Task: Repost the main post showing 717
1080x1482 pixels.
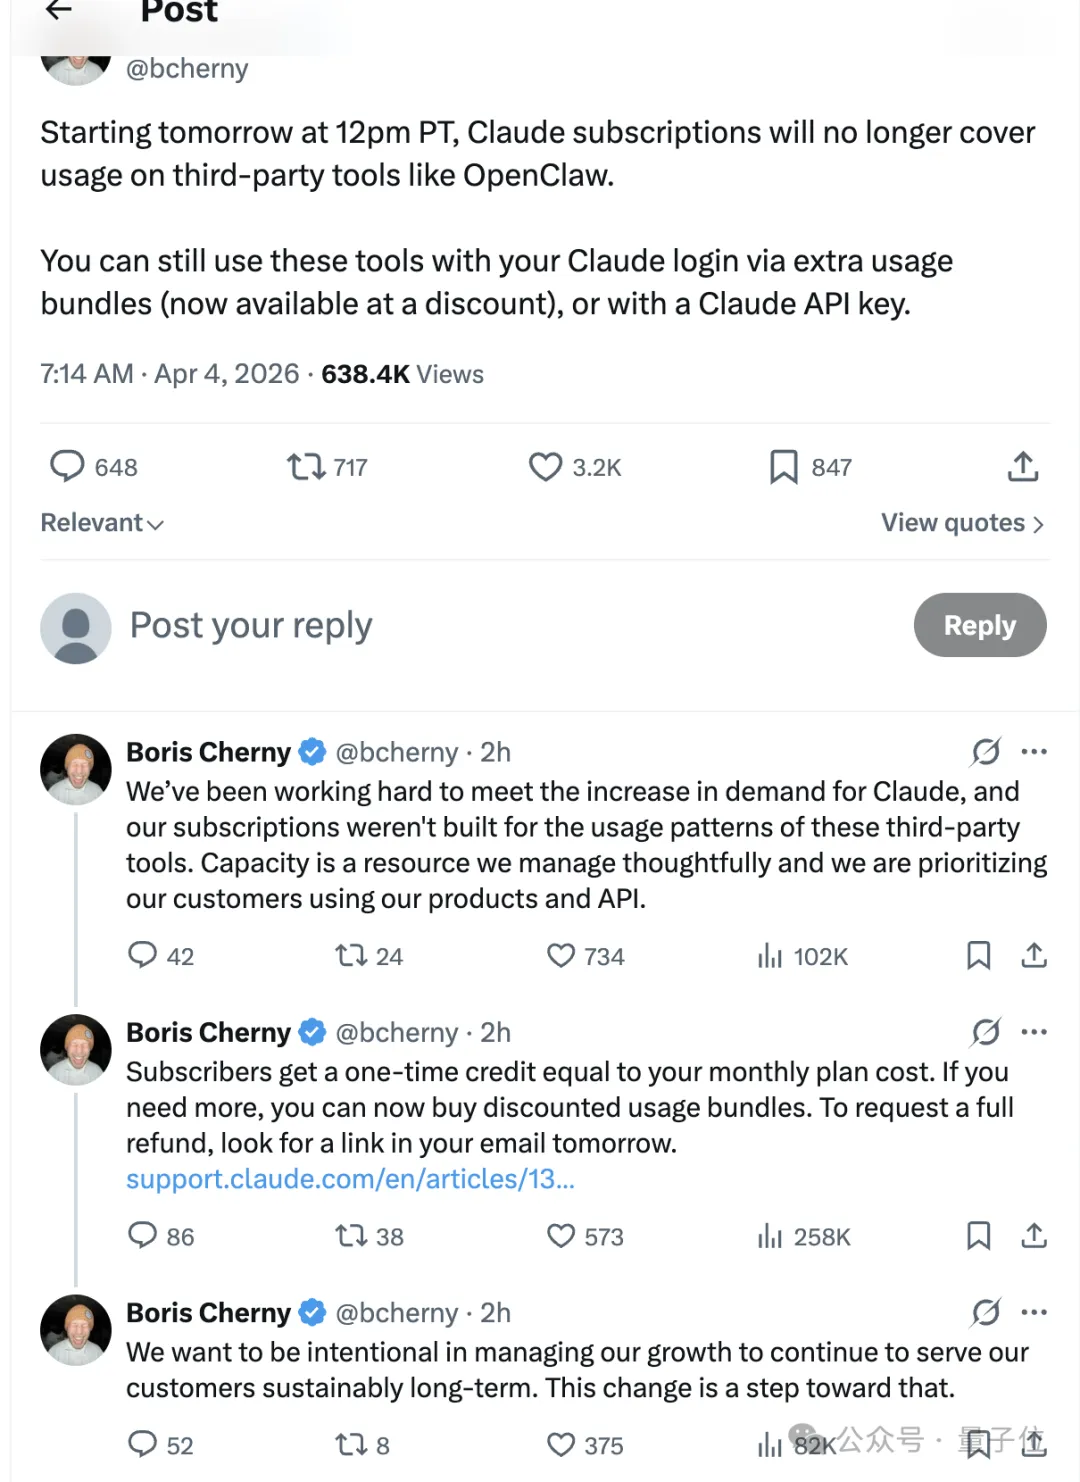Action: [306, 466]
